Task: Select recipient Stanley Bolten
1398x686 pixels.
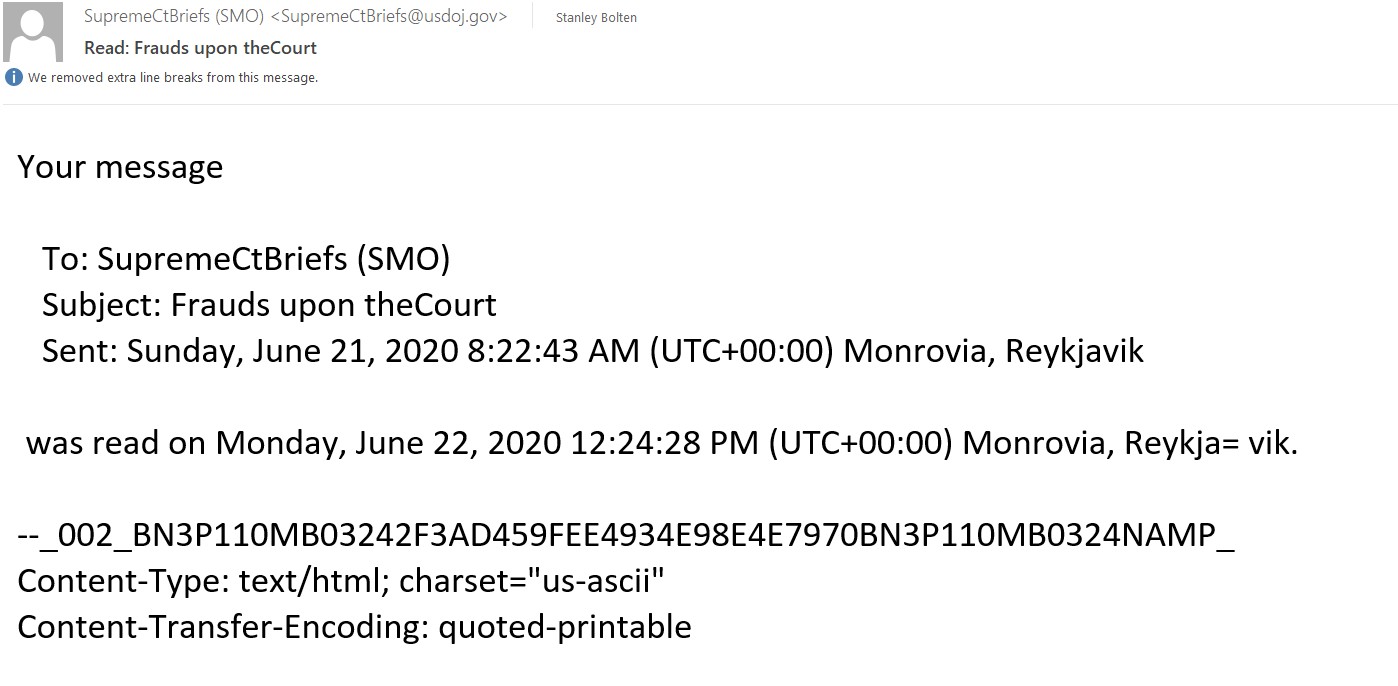Action: point(596,17)
